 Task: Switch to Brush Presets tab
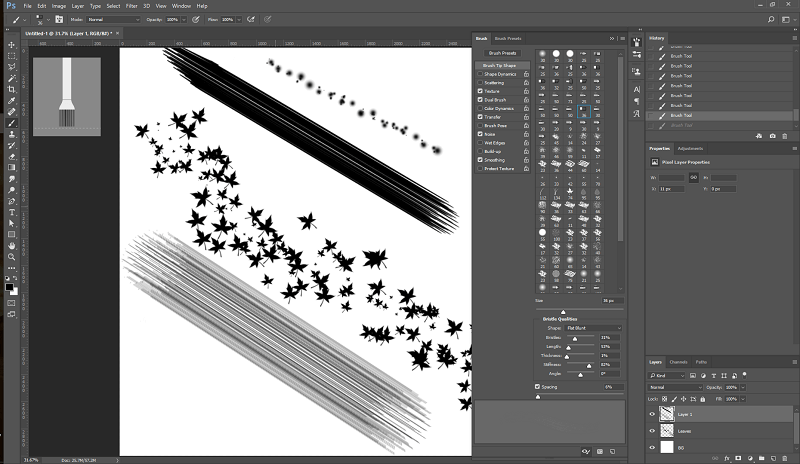[x=508, y=38]
